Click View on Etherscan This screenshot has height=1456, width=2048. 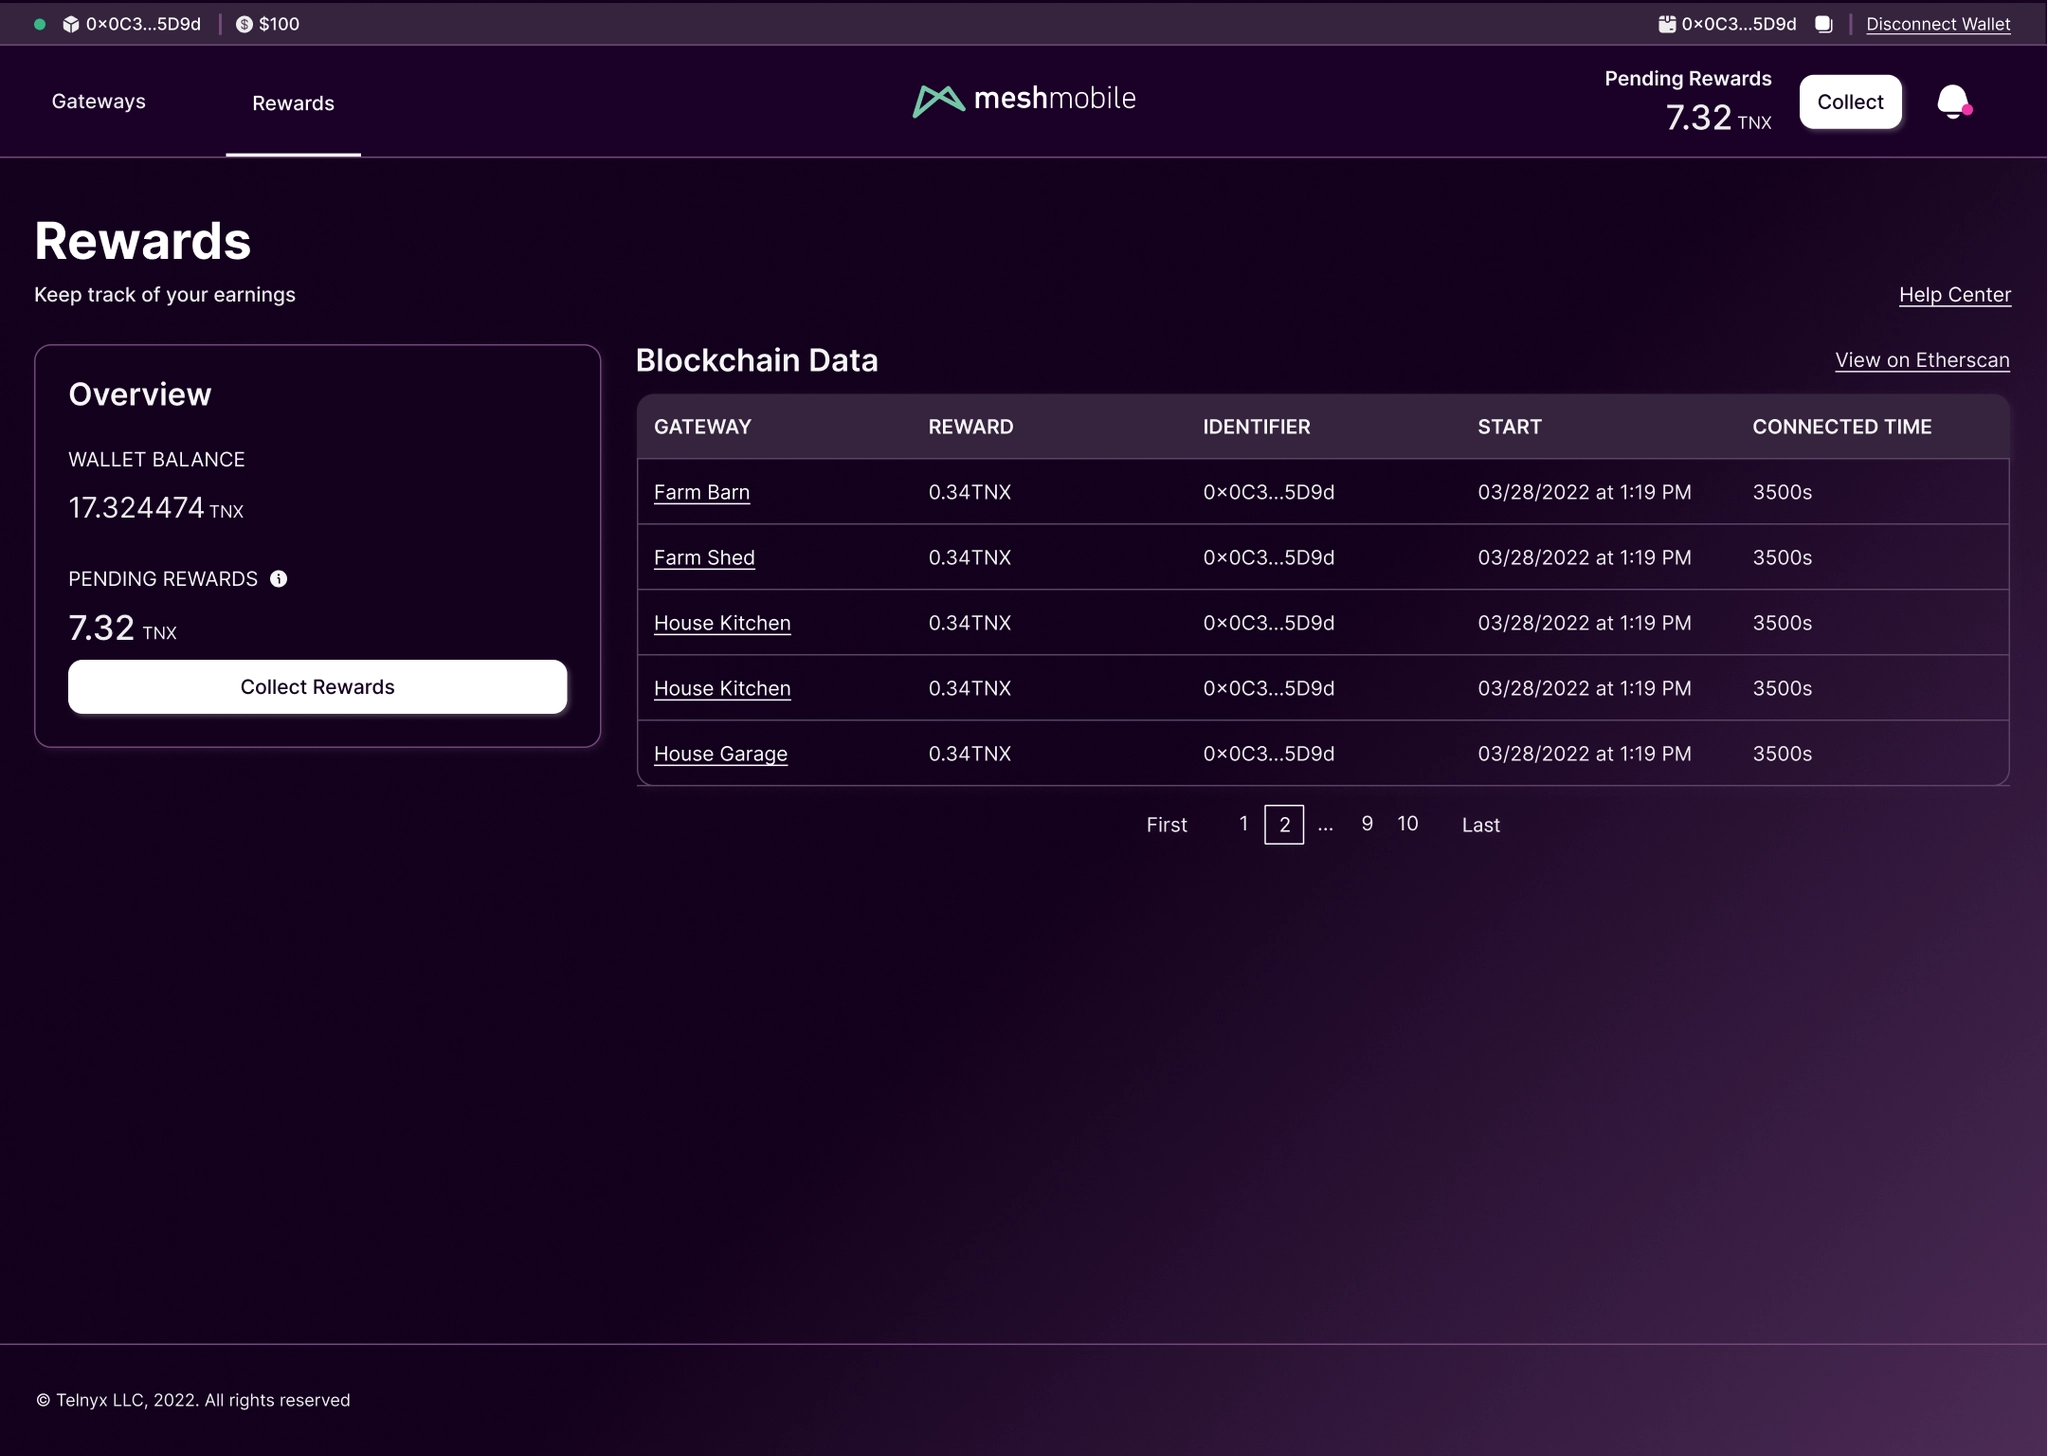1921,360
